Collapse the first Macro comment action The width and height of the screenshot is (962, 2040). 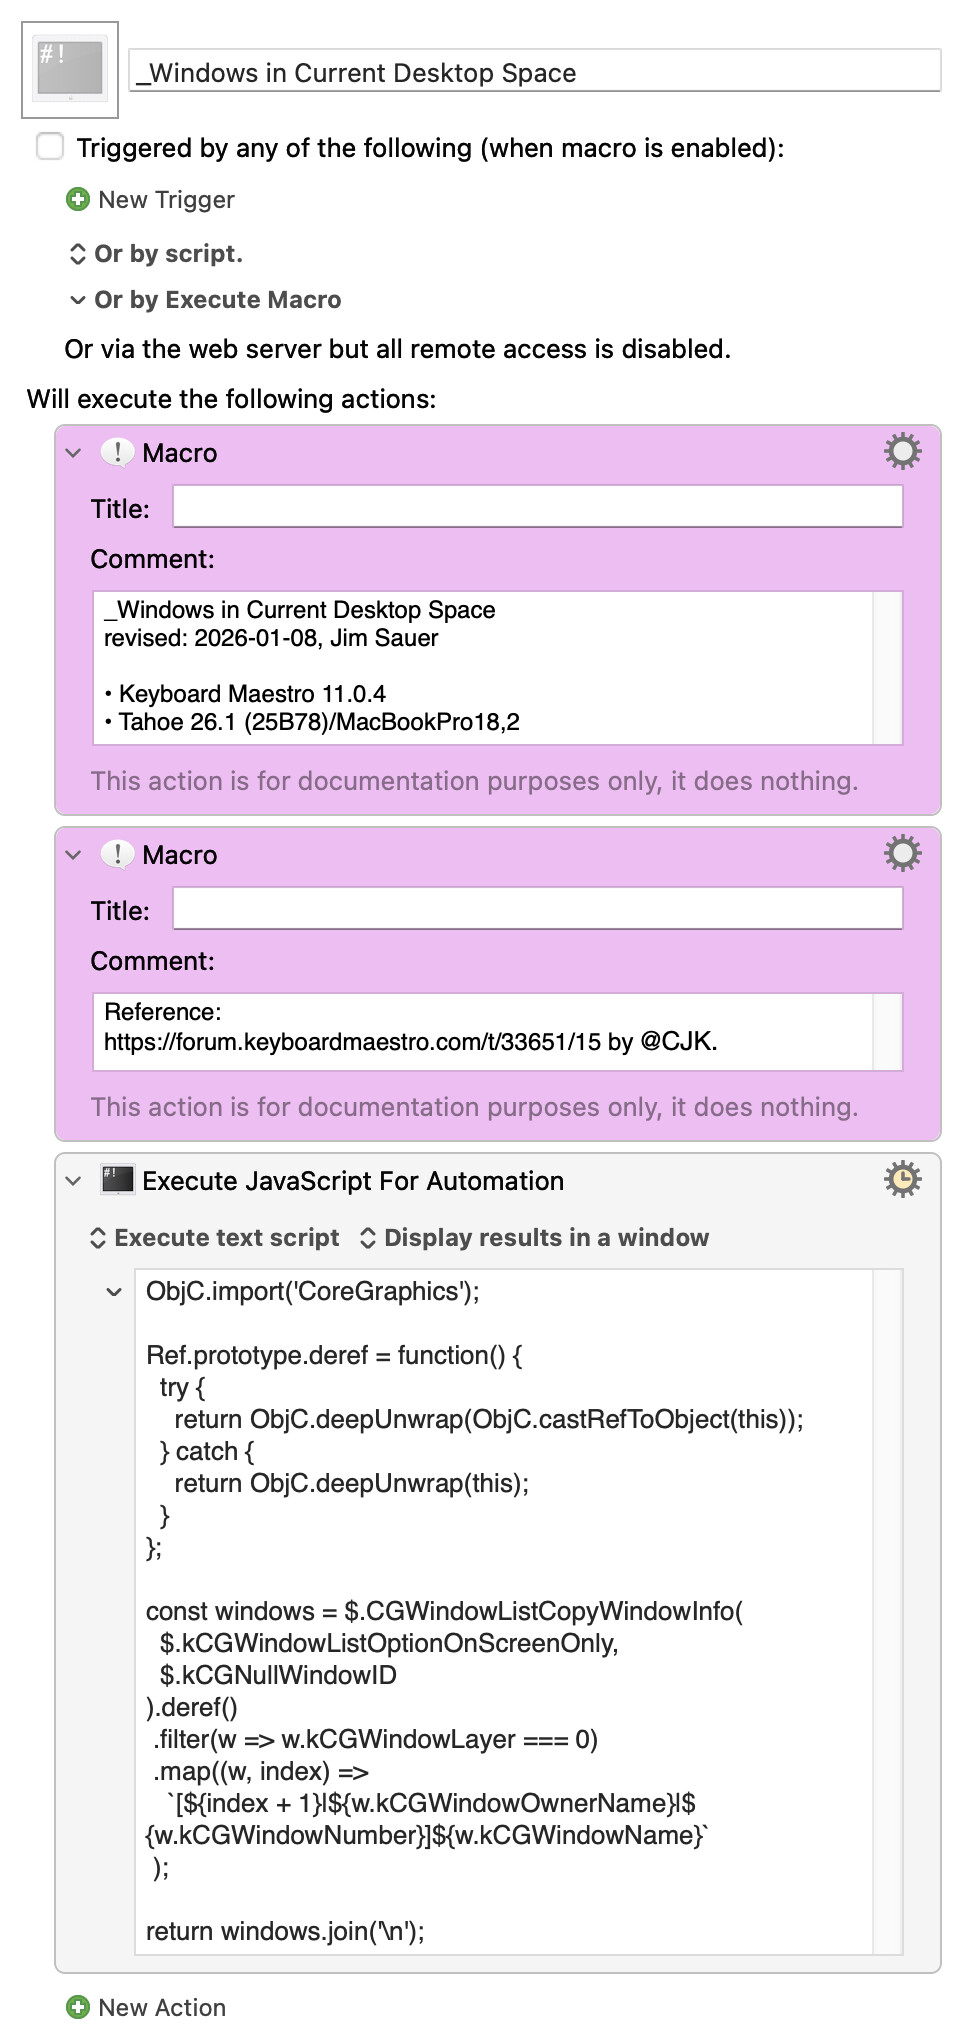click(x=73, y=453)
